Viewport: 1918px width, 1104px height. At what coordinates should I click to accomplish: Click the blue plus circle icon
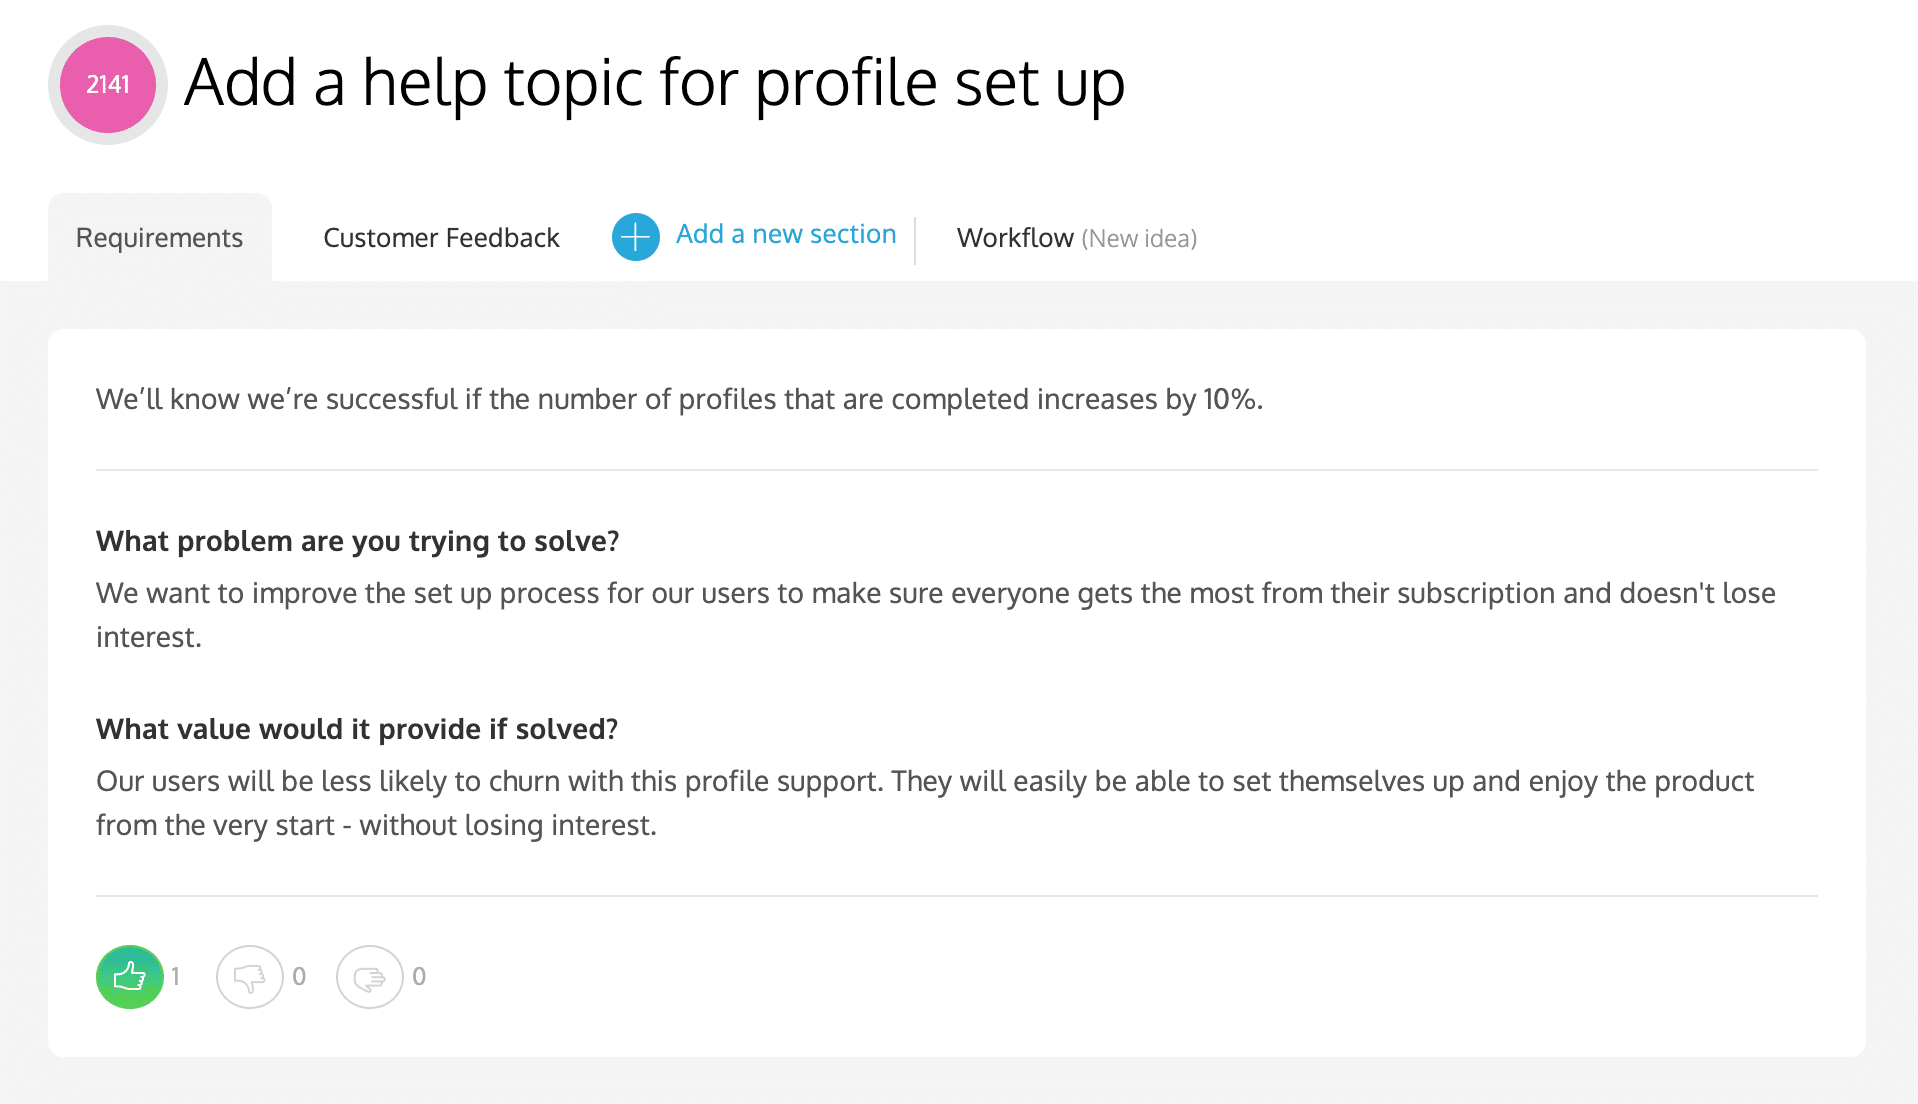point(635,237)
